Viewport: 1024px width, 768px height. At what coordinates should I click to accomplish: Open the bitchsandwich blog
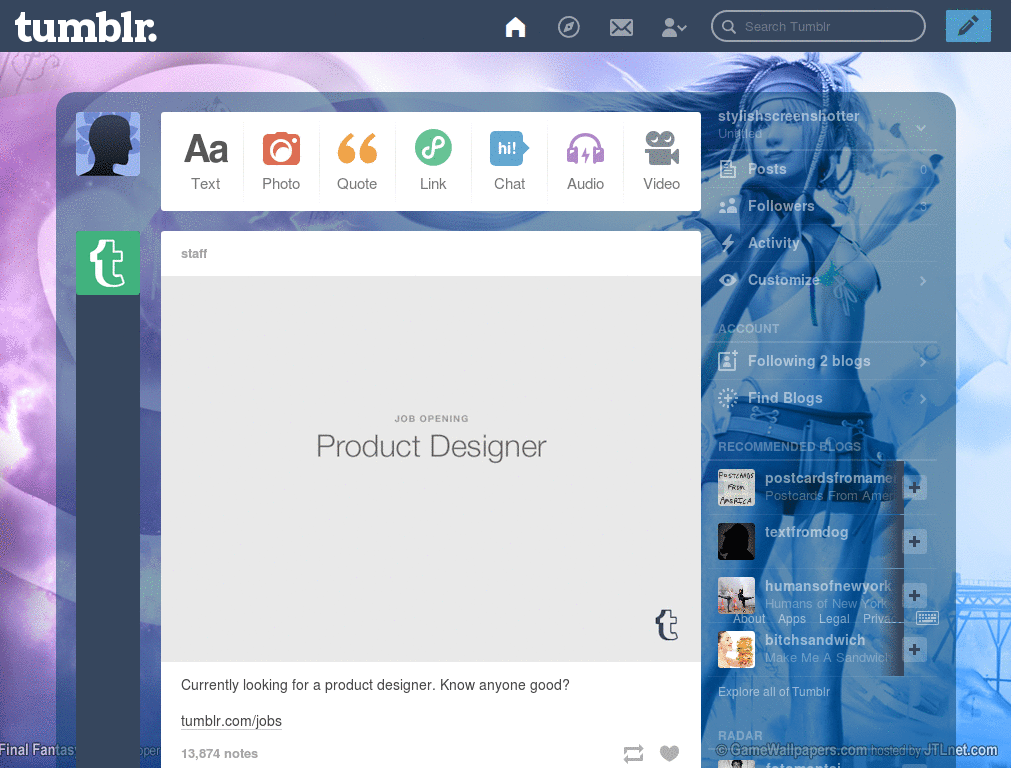(815, 640)
